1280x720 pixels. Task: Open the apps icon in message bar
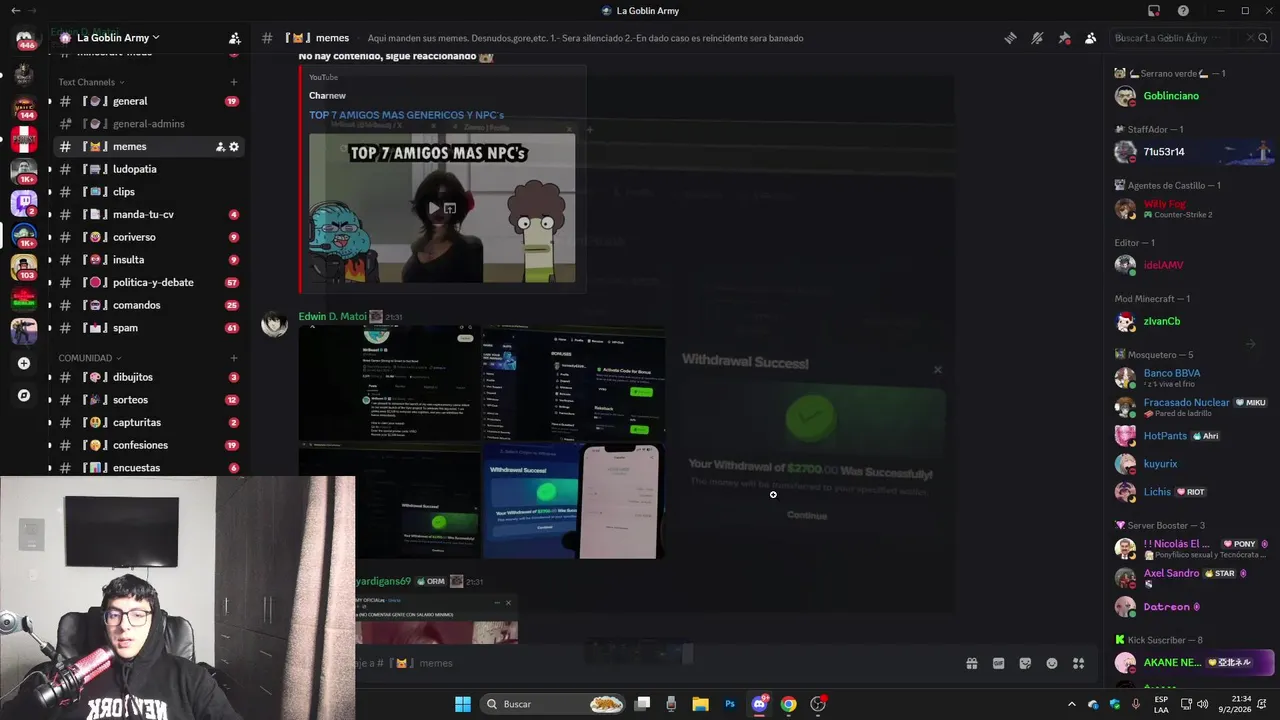click(1078, 663)
